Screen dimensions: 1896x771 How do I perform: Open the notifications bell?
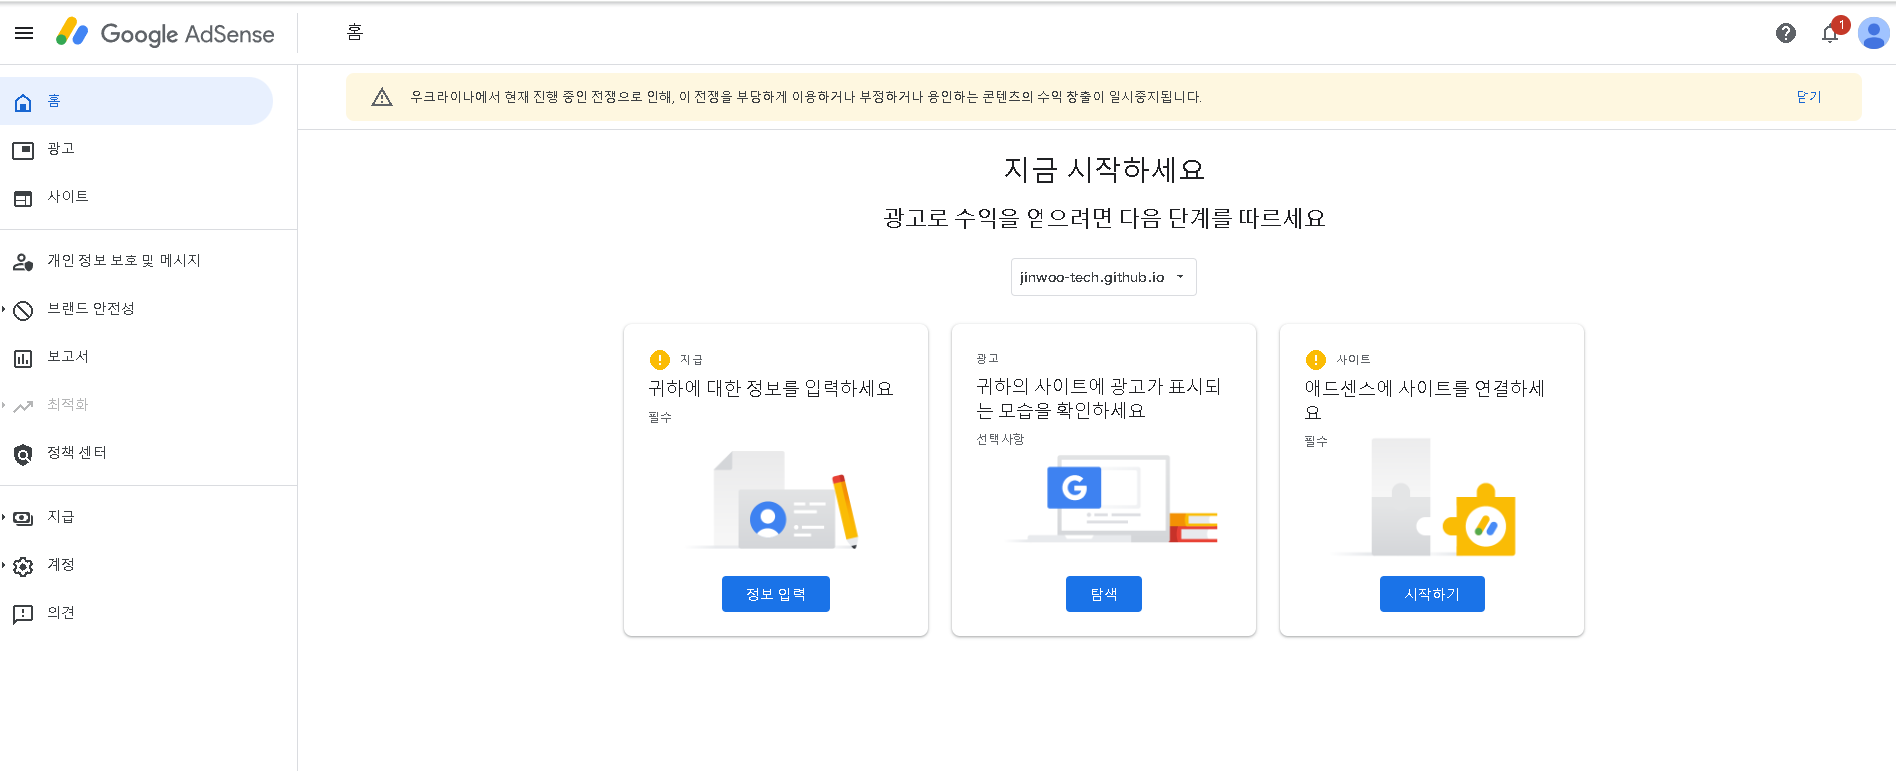tap(1830, 33)
